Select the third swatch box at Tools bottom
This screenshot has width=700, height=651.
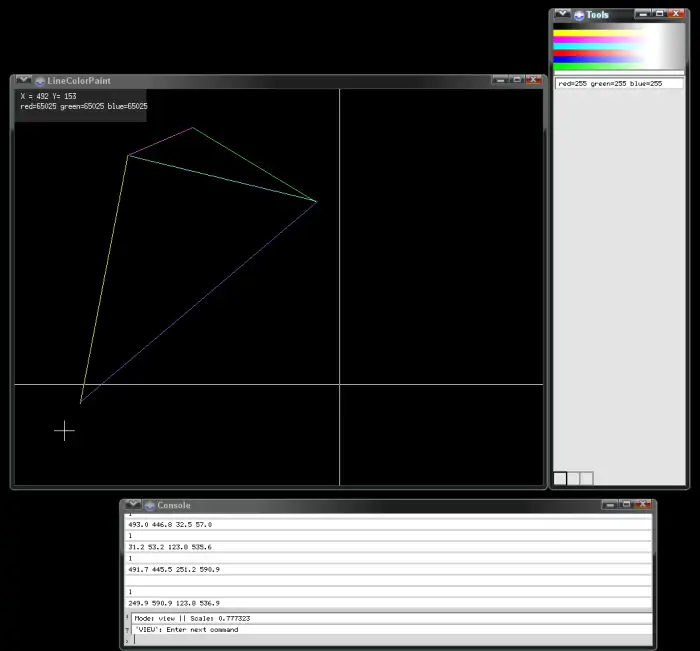(587, 478)
